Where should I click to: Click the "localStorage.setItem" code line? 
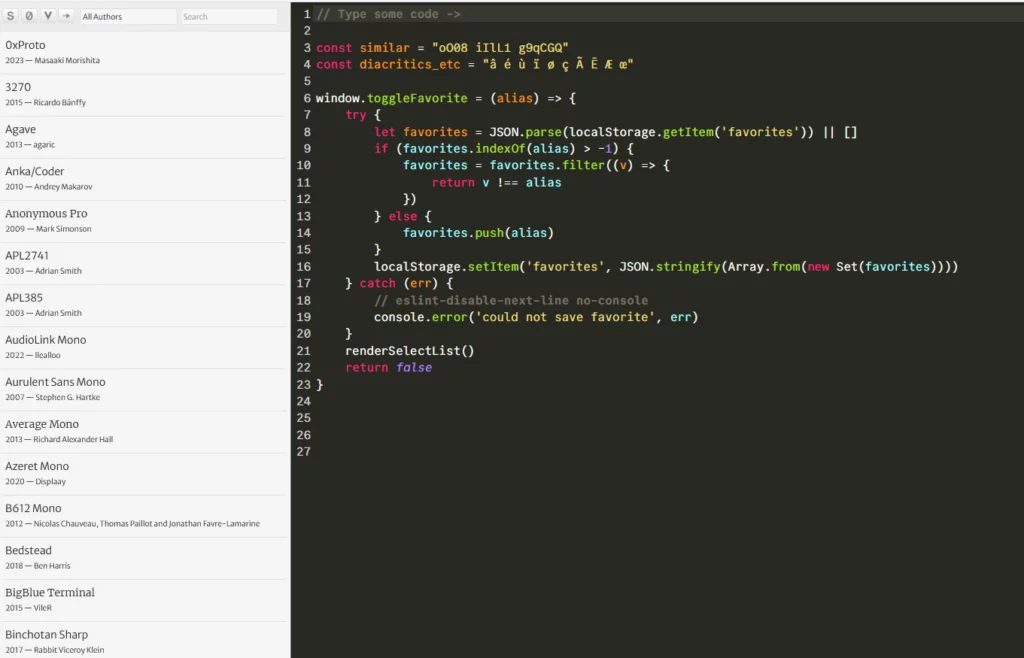(666, 266)
